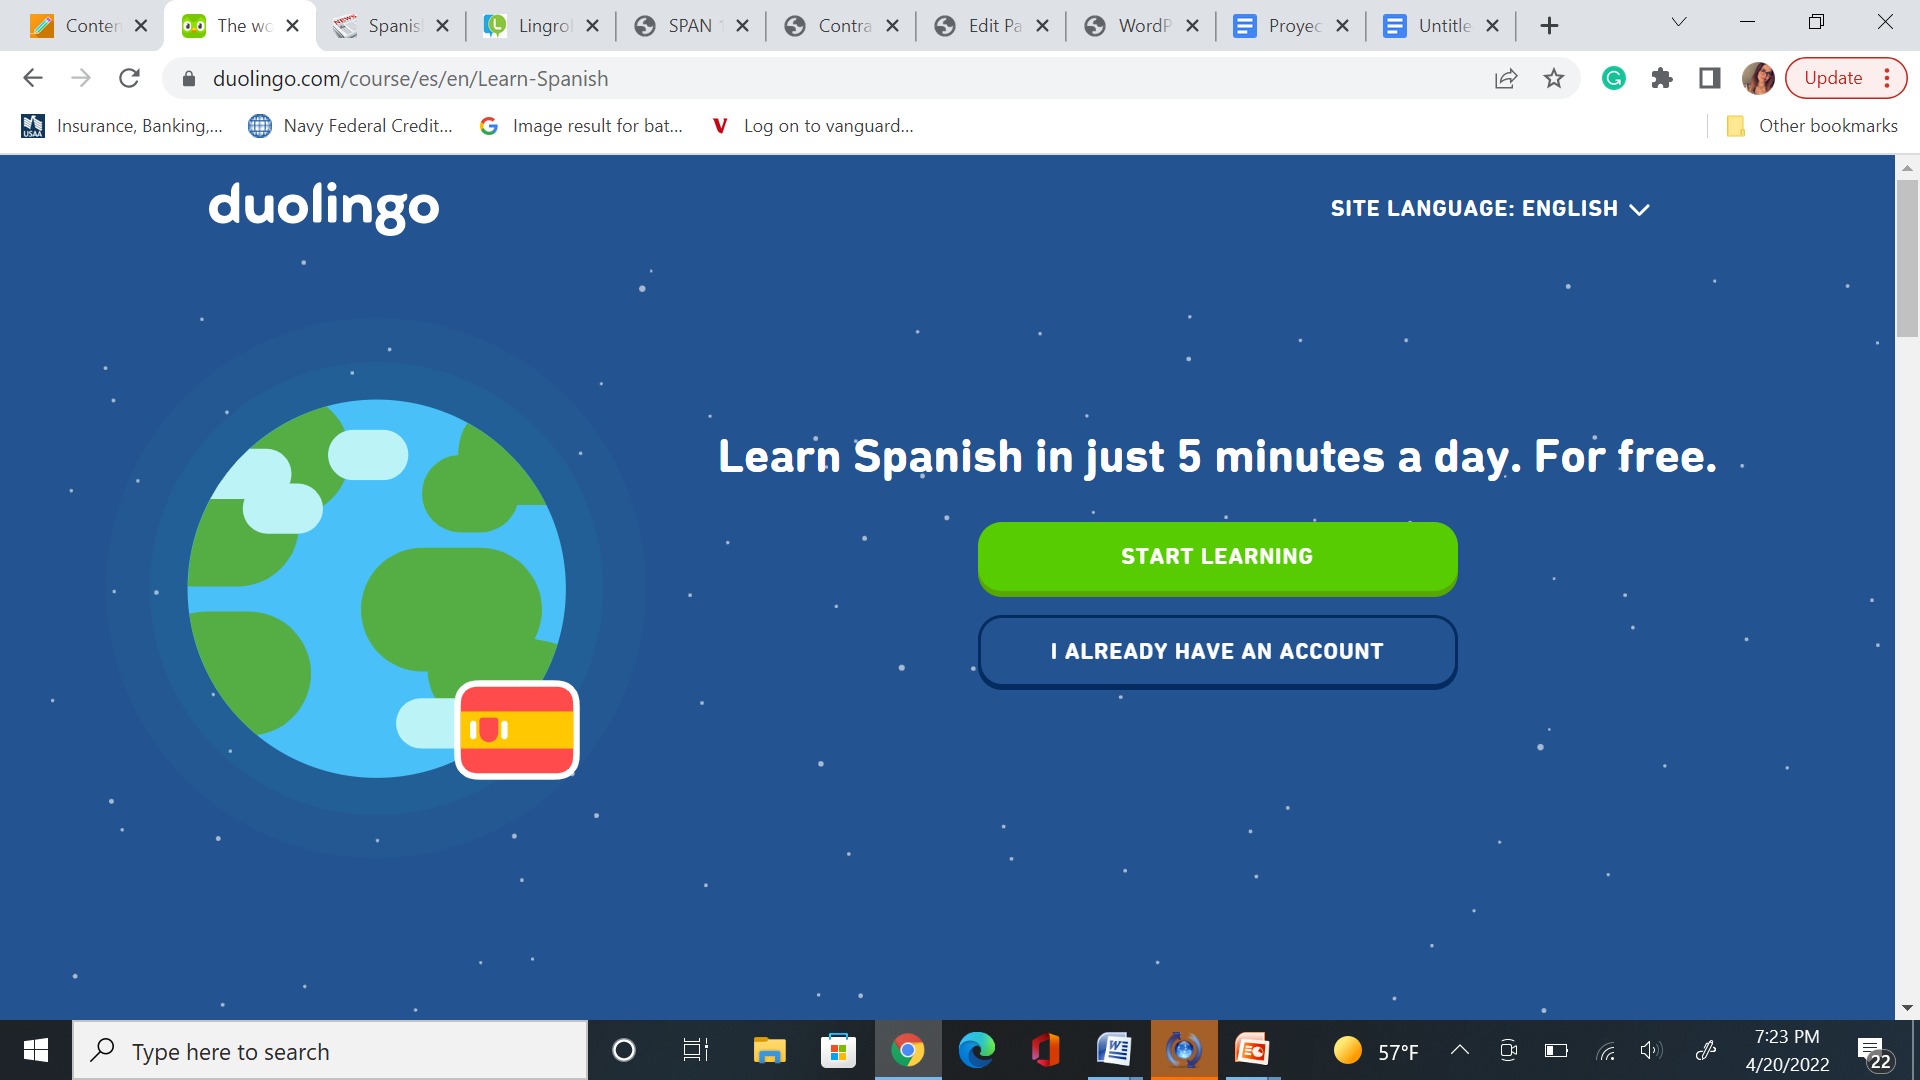This screenshot has height=1080, width=1920.
Task: Open the Chrome profile avatar
Action: [1758, 78]
